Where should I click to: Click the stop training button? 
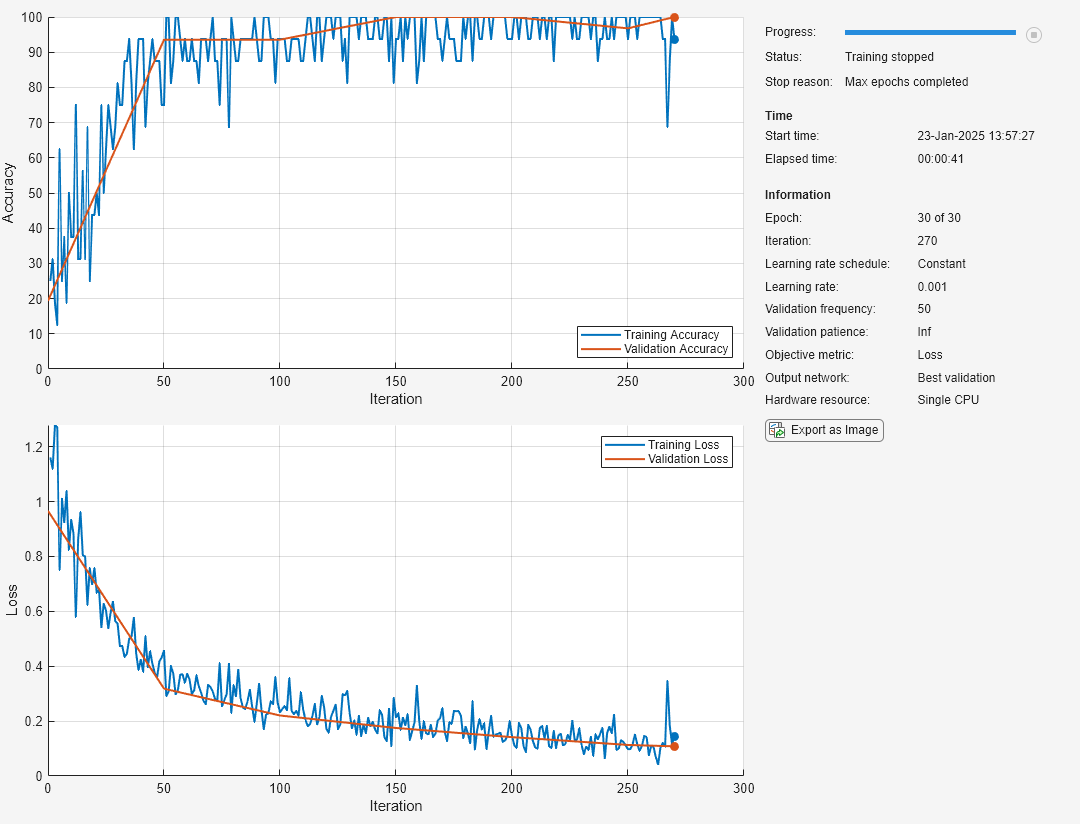click(x=1034, y=34)
